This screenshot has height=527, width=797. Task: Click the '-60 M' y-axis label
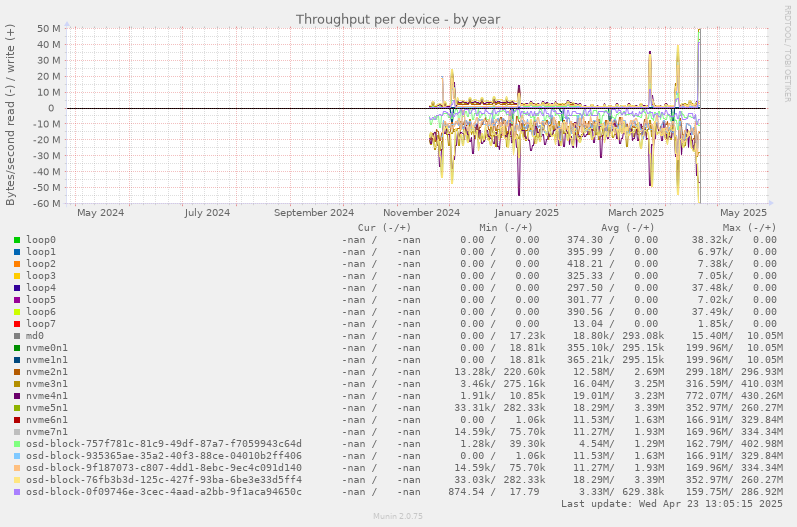(x=47, y=203)
